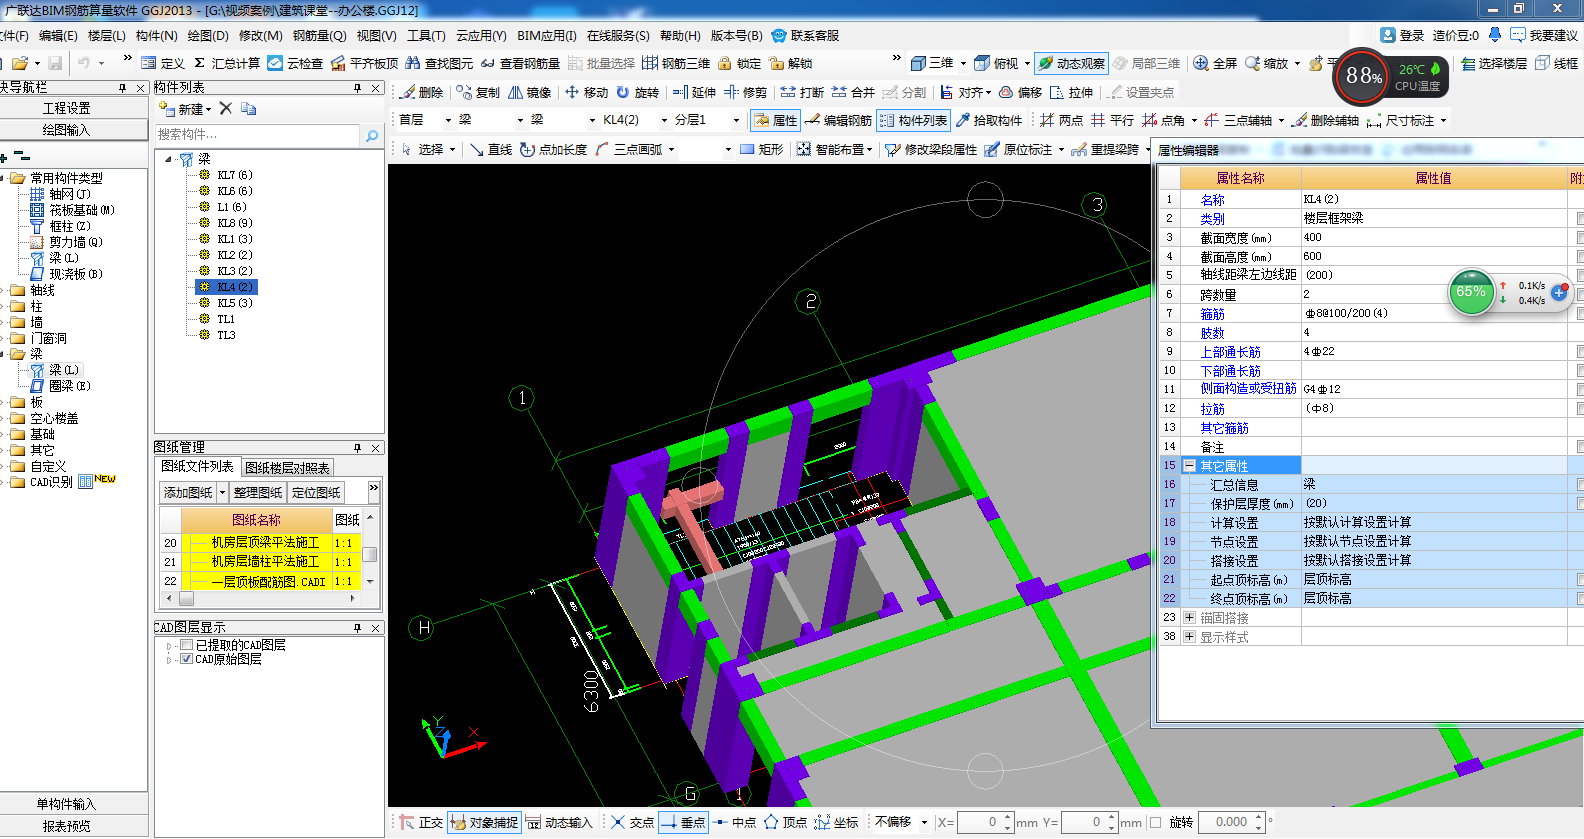The width and height of the screenshot is (1584, 839).
Task: Collapse the 其它属性 property group
Action: coord(1190,466)
